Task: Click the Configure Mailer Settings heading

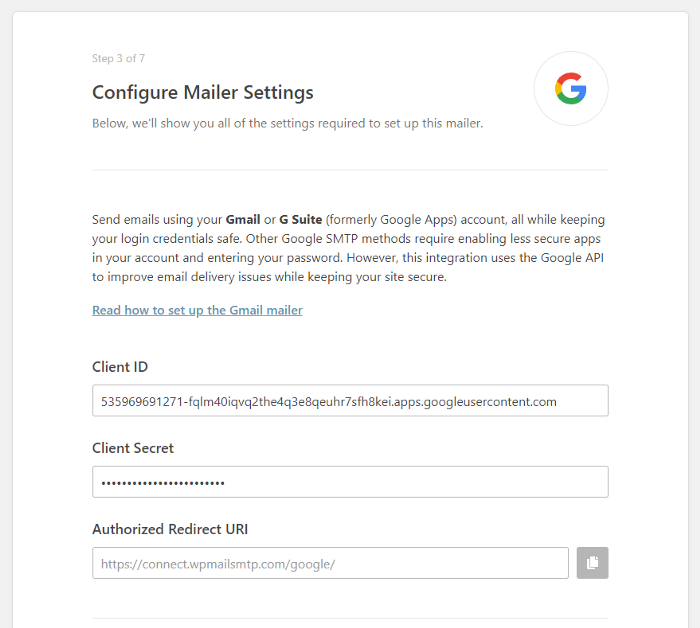Action: (203, 93)
